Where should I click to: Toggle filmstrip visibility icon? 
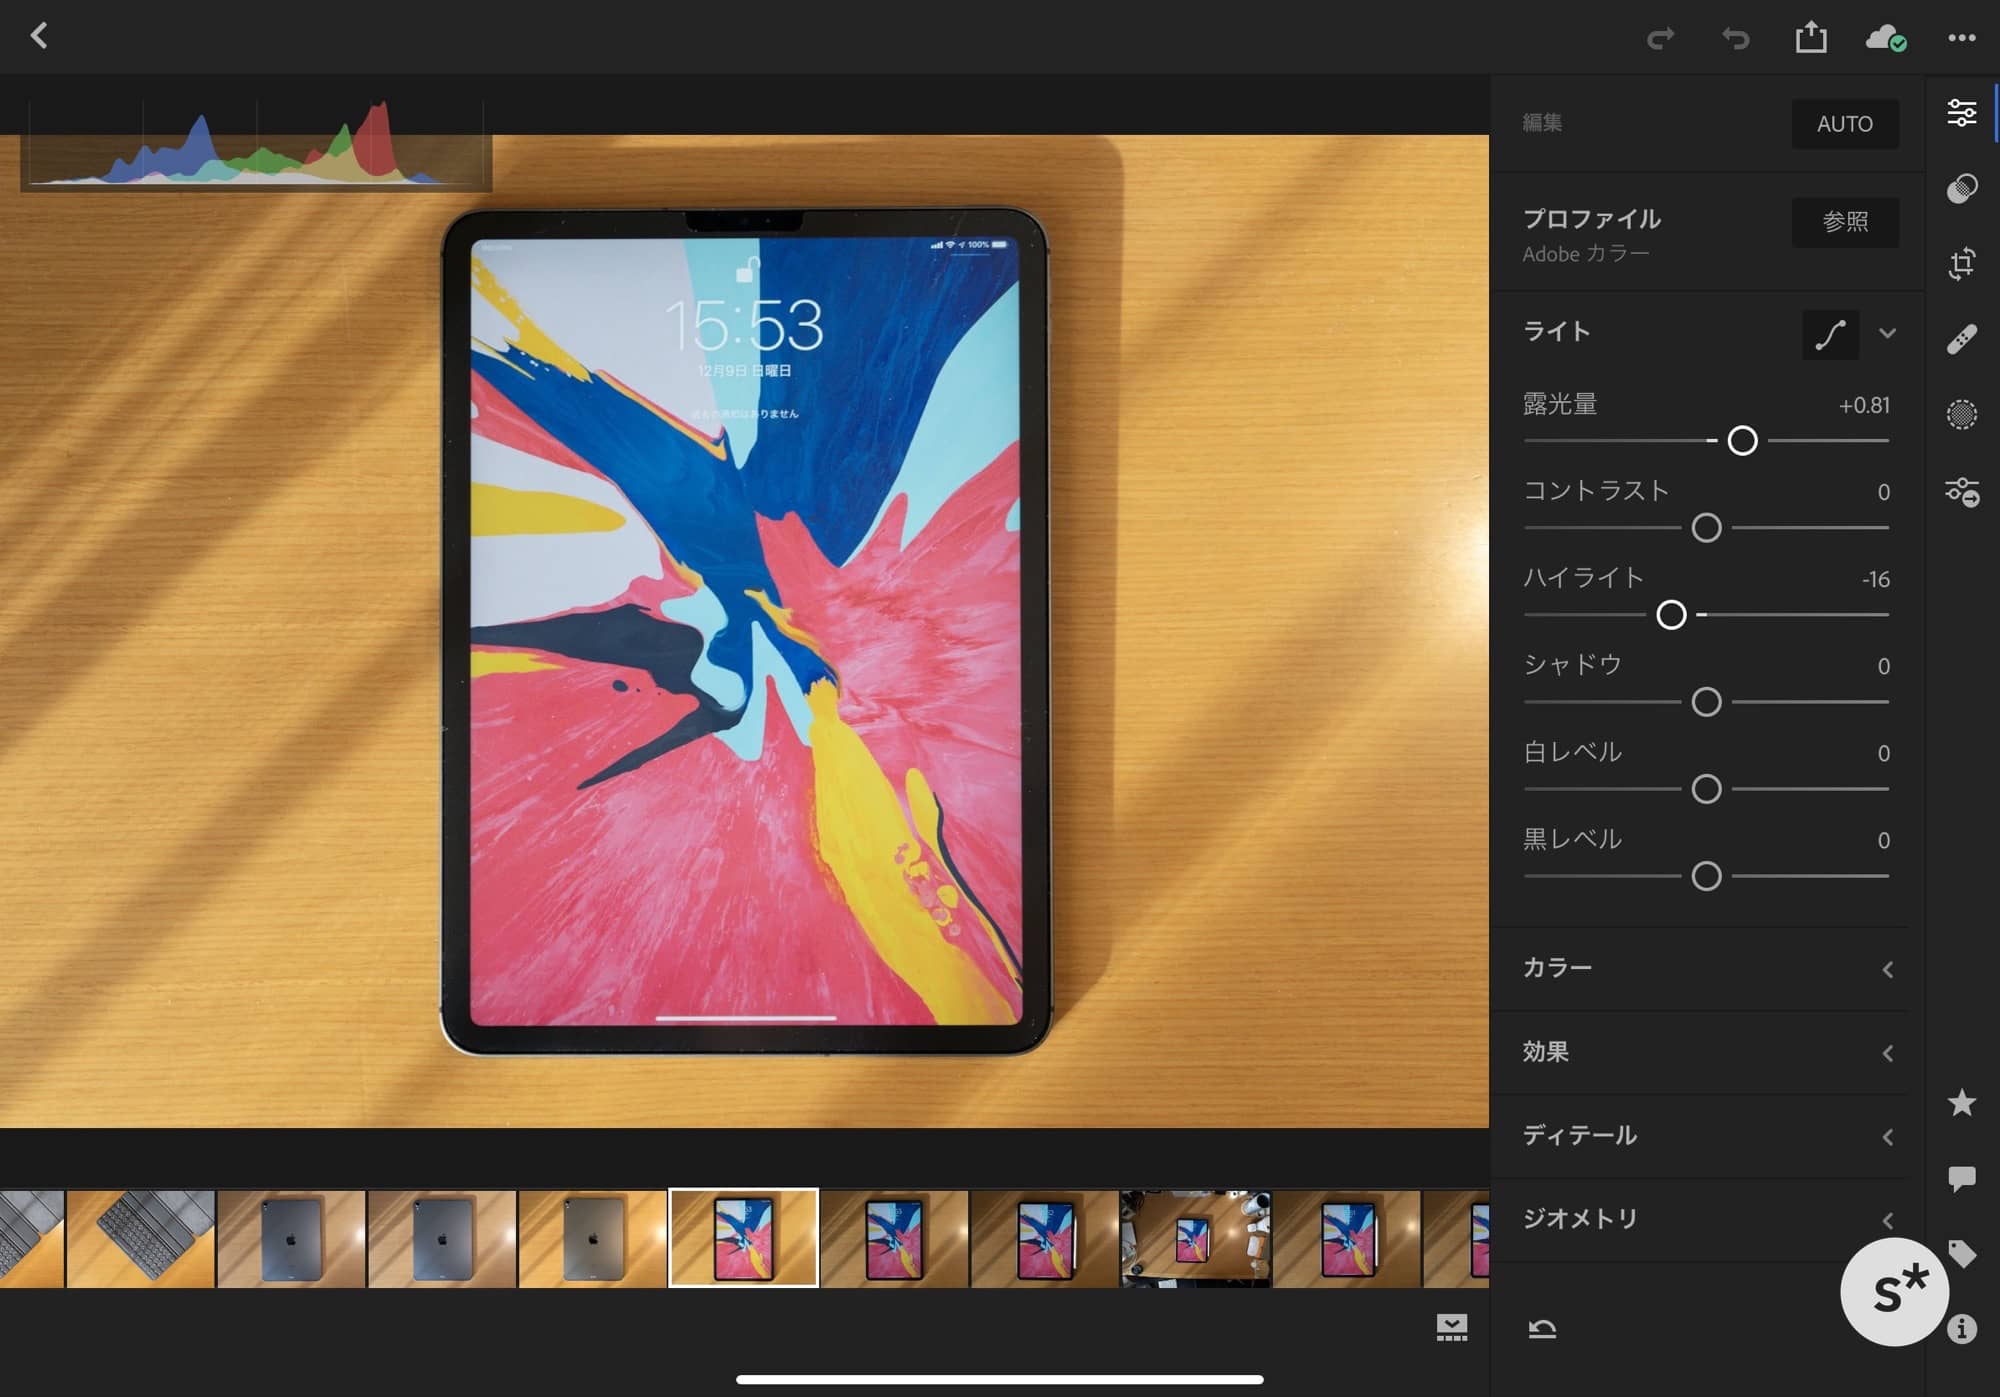pos(1451,1327)
